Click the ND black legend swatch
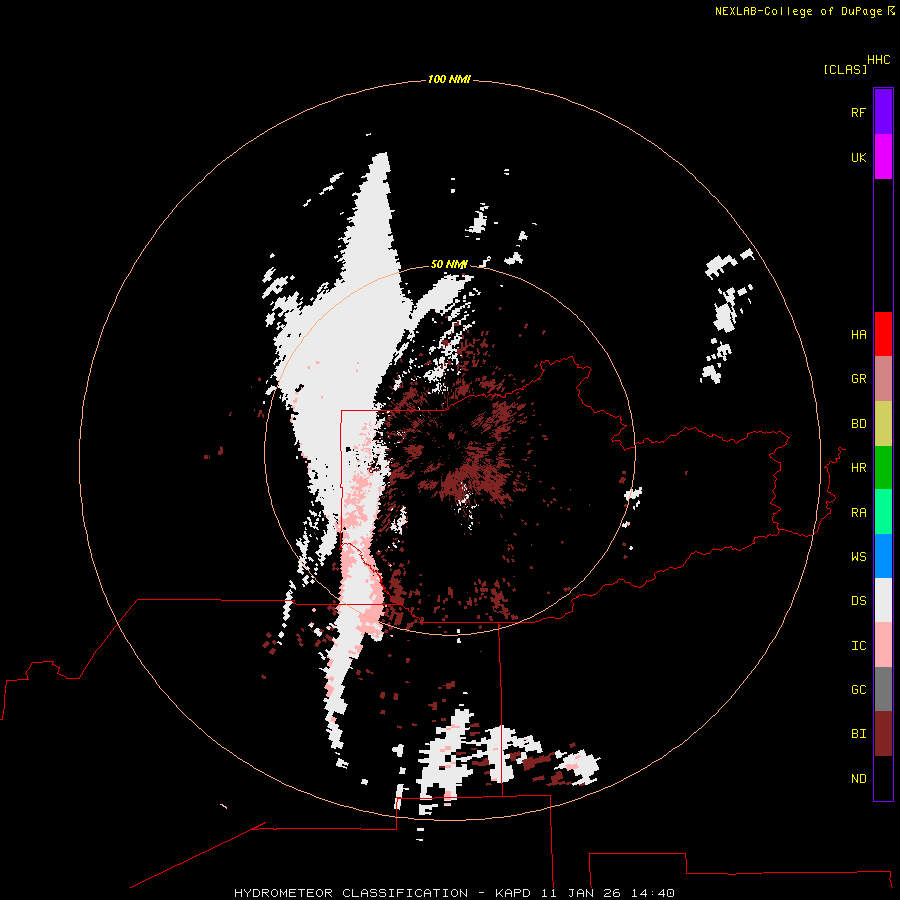900x900 pixels. pos(883,778)
